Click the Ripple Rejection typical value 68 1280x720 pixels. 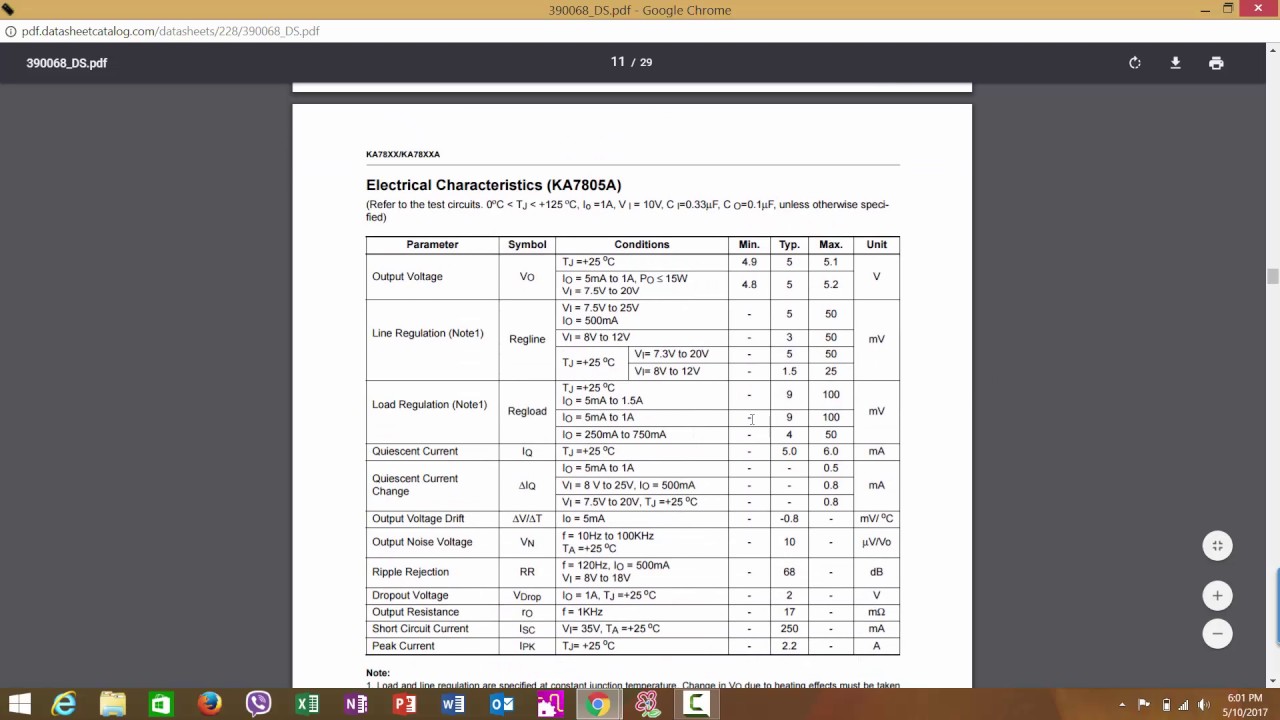click(789, 572)
